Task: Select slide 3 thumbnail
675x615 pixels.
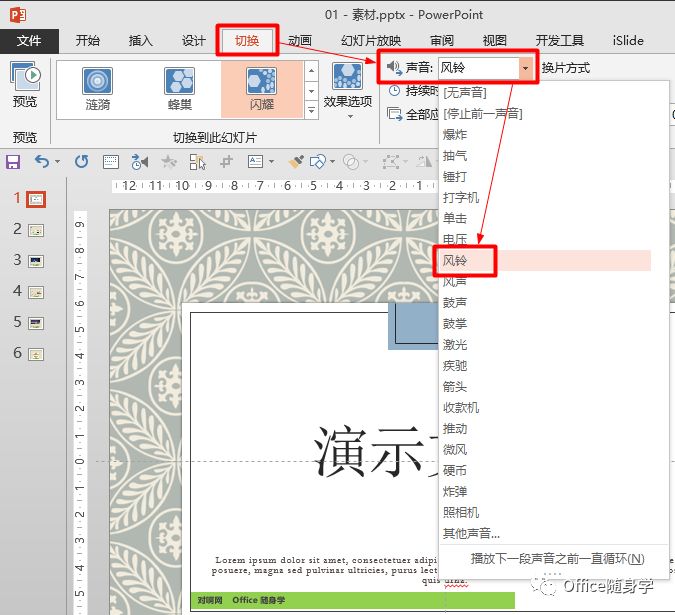Action: [x=36, y=261]
